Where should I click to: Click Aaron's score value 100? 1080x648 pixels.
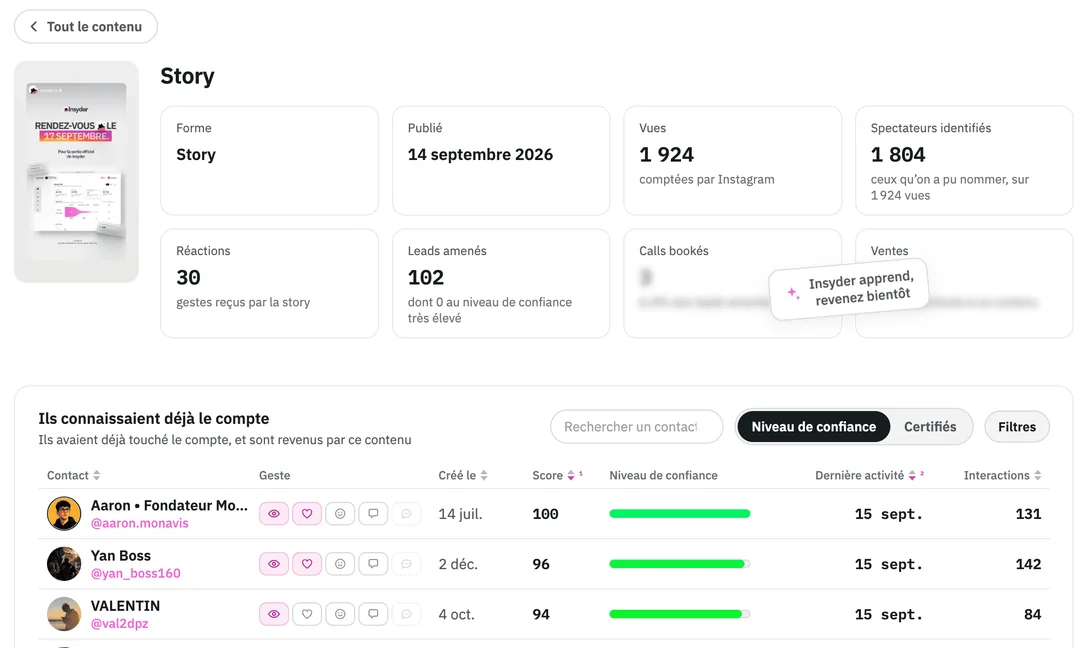546,514
